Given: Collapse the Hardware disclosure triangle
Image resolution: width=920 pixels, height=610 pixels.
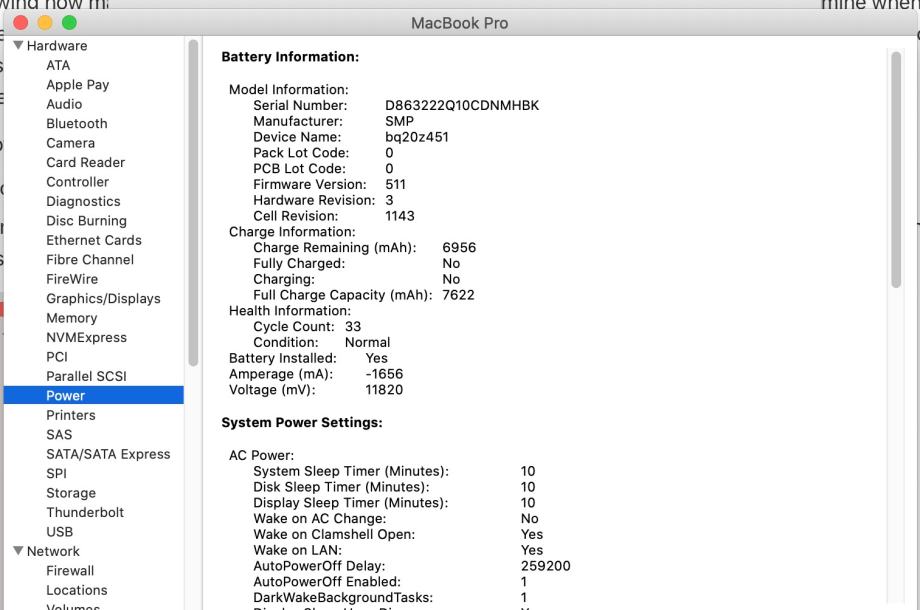Looking at the screenshot, I should coord(18,45).
